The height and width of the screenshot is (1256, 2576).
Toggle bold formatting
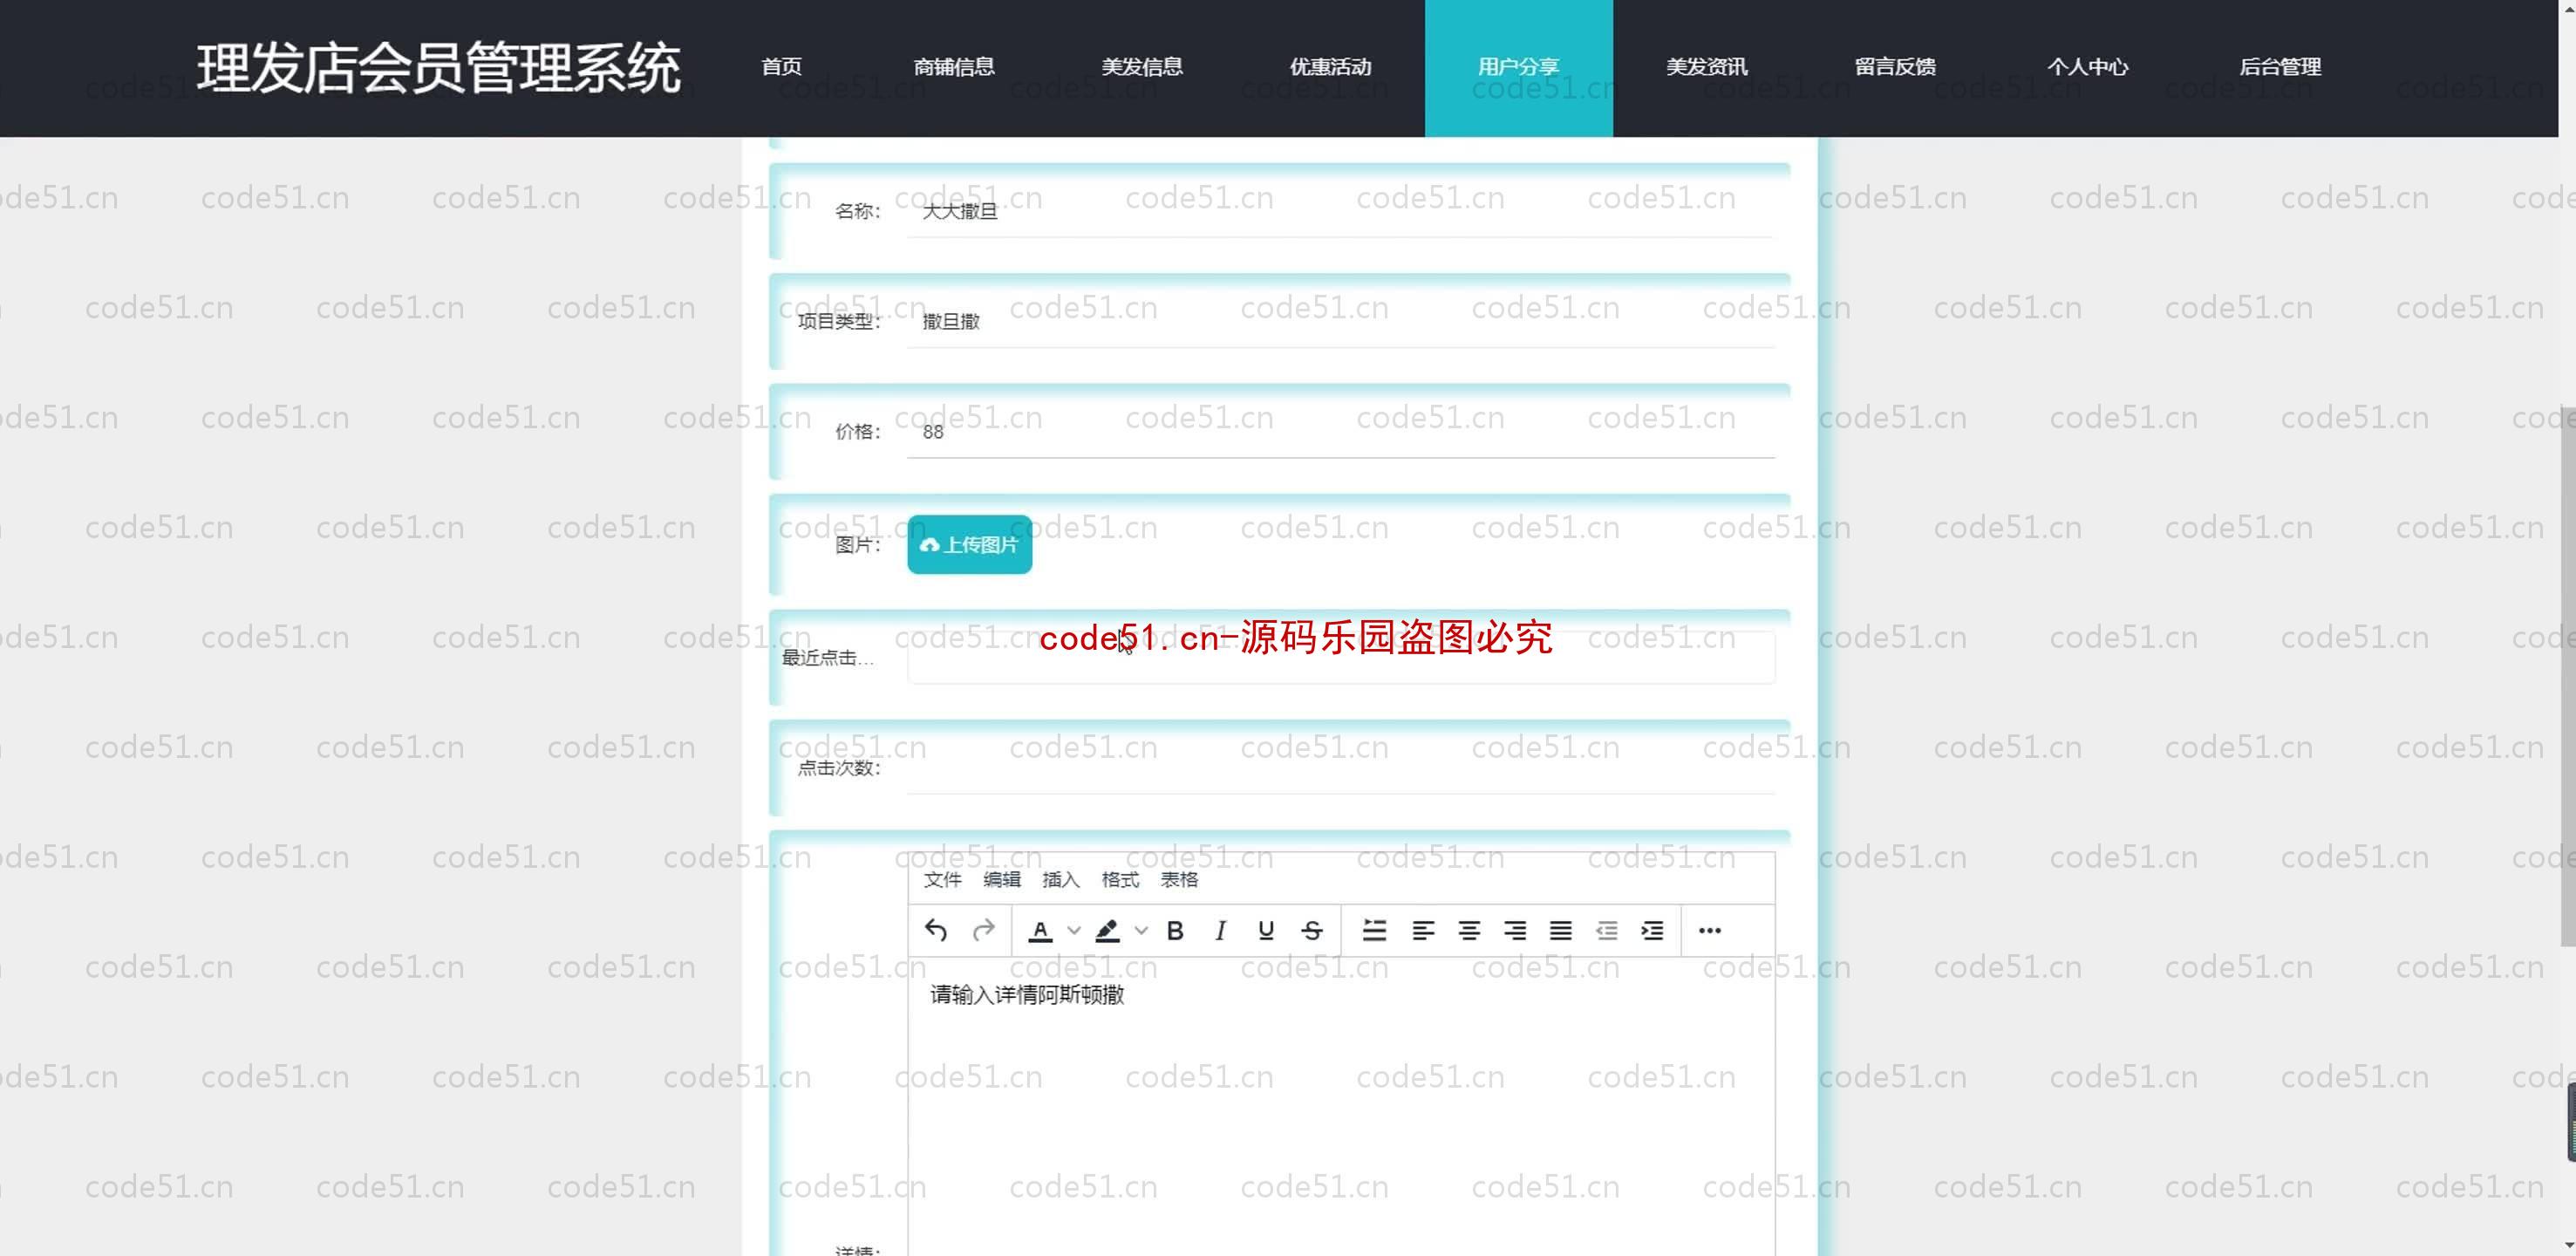1175,931
